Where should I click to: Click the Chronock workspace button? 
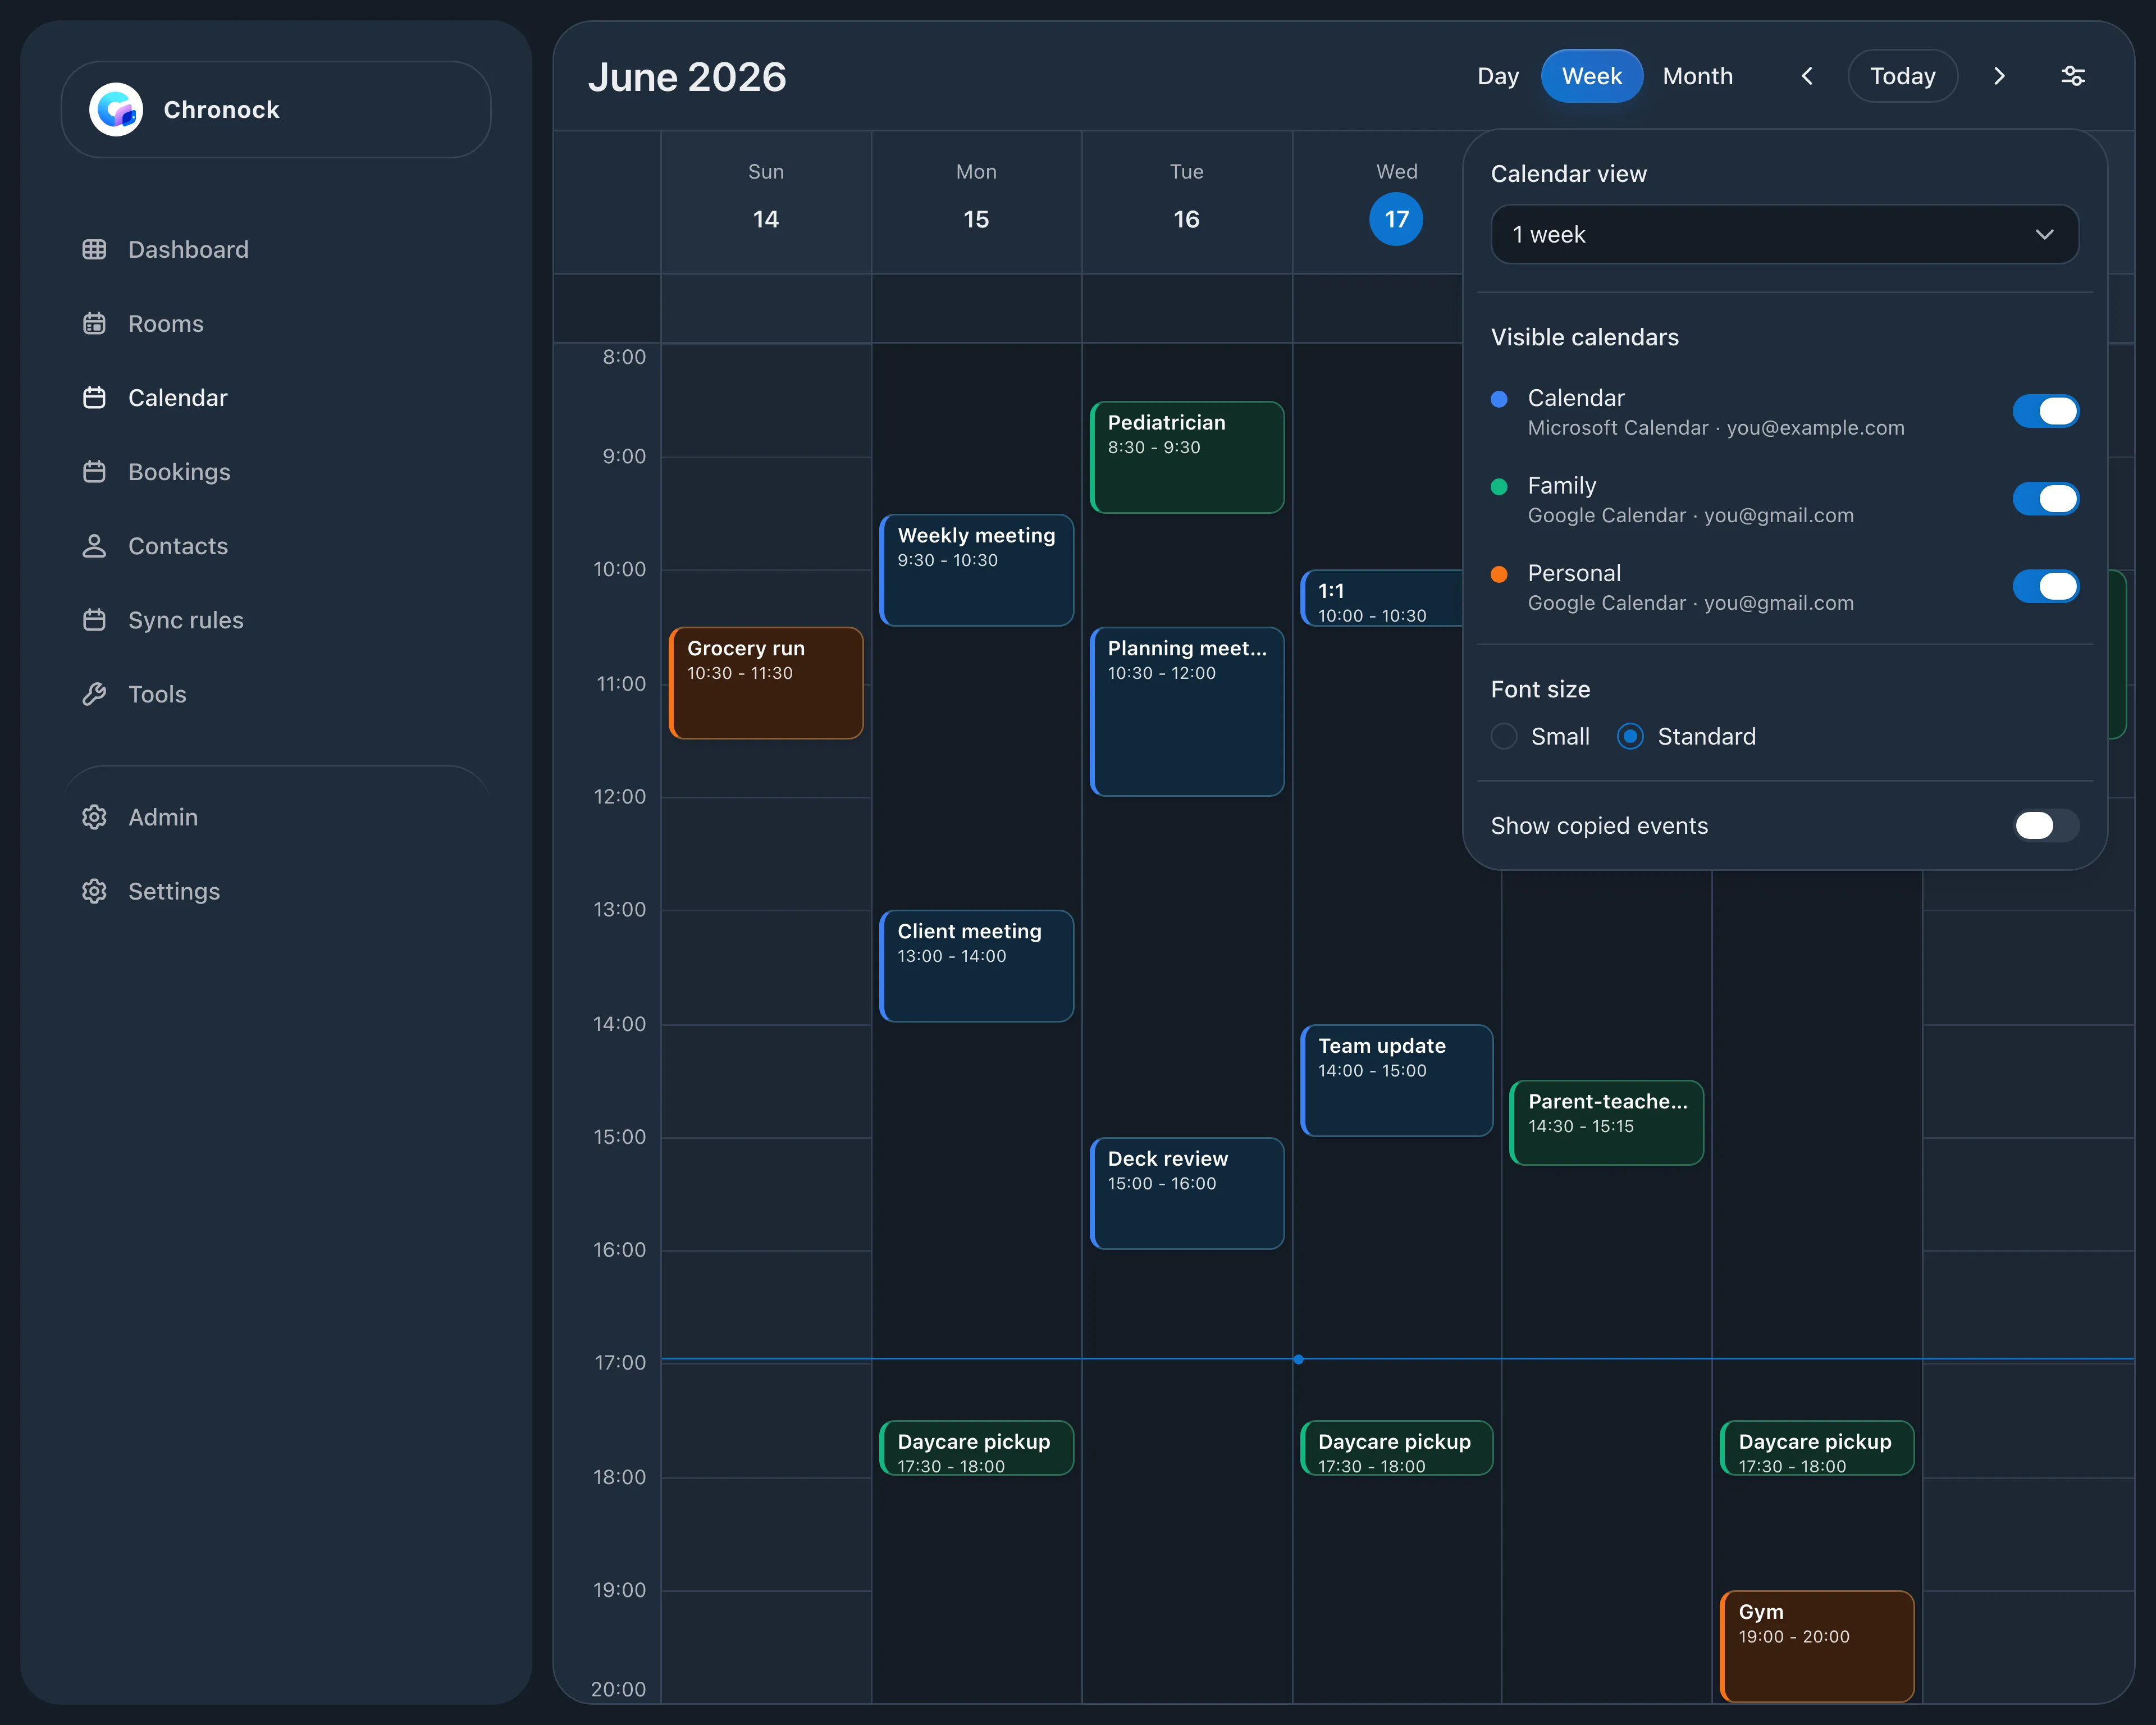(x=276, y=109)
